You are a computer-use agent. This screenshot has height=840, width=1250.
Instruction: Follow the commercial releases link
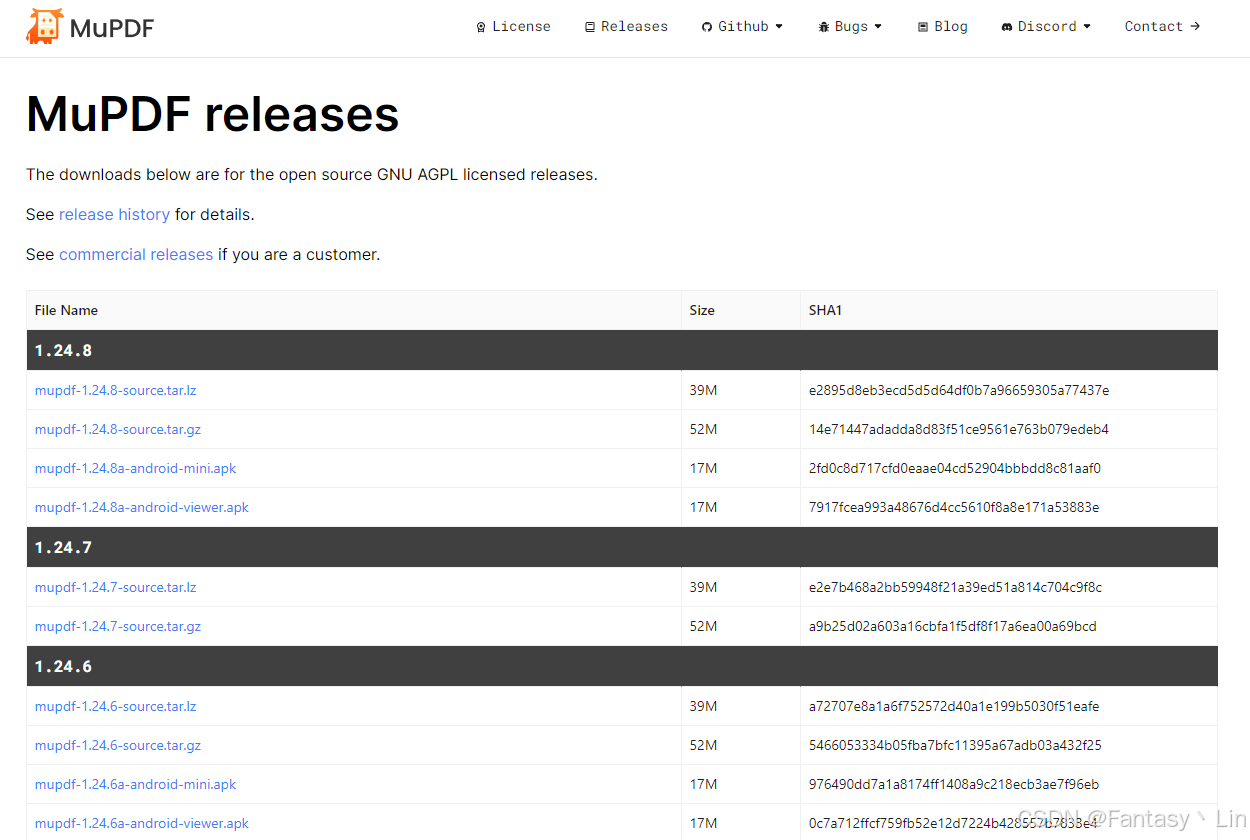[136, 254]
